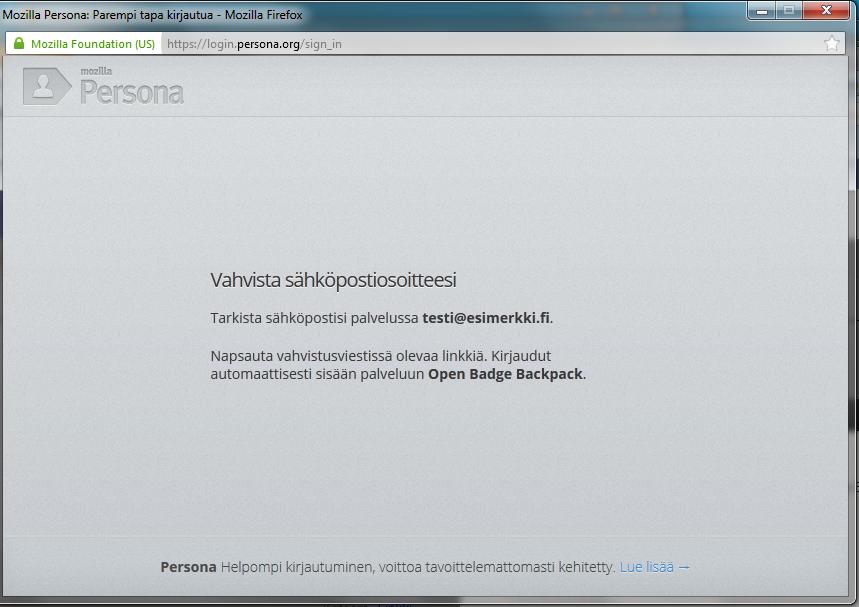Close the Mozilla Persona window
Screen dimensions: 859x607
click(826, 11)
